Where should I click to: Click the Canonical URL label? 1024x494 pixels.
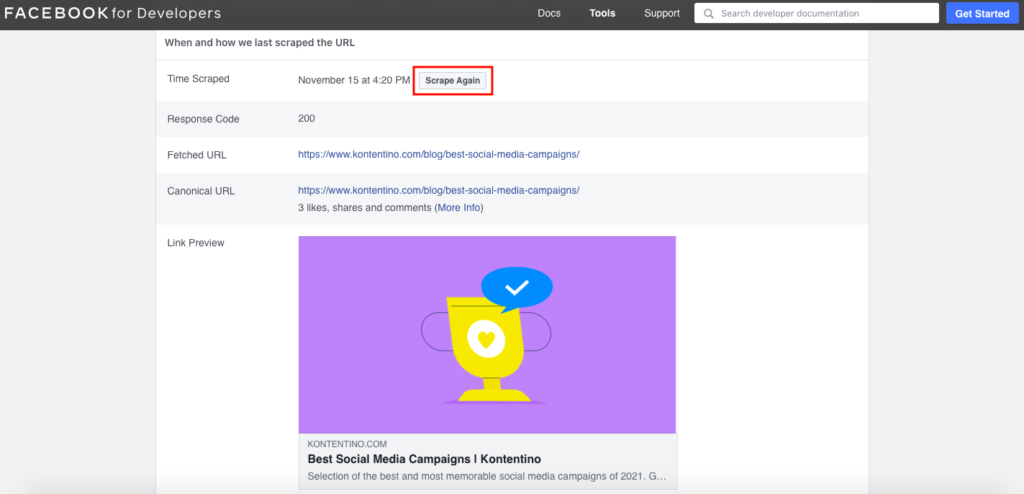[200, 191]
